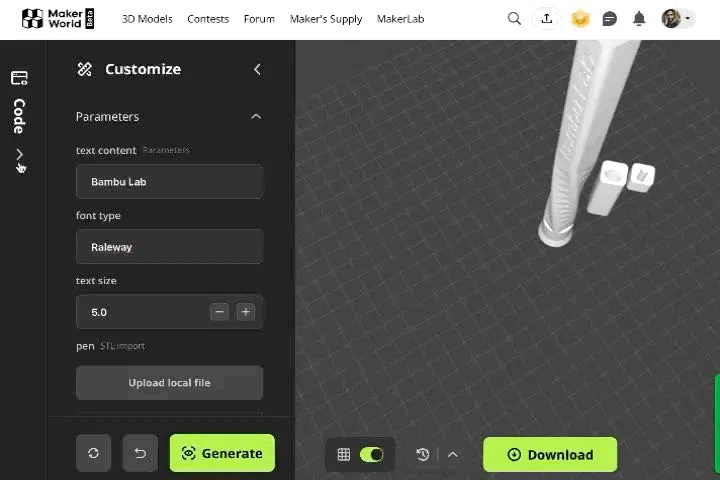
Task: Click the green side tab at right edge
Action: pyautogui.click(x=717, y=423)
